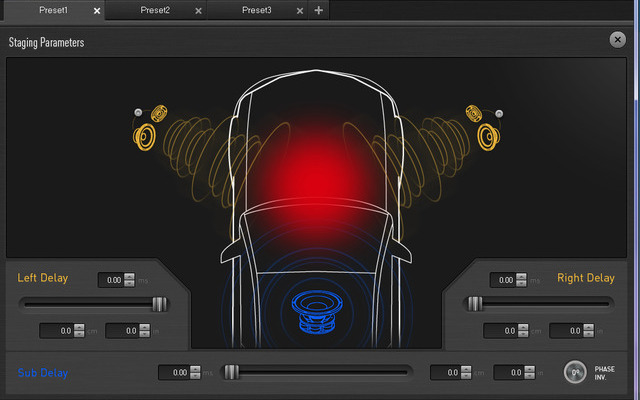The height and width of the screenshot is (400, 640).
Task: Click the gray dot near left tweeter
Action: click(138, 112)
